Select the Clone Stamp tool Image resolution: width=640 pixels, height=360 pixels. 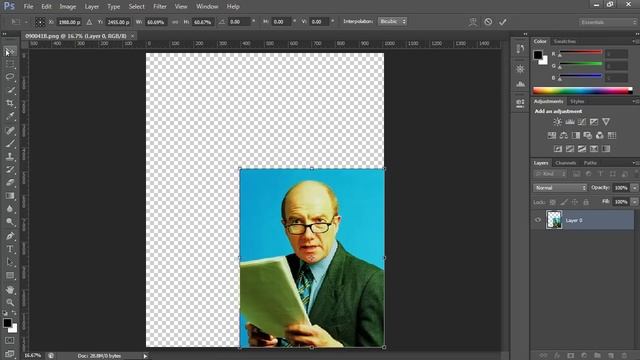(x=10, y=156)
